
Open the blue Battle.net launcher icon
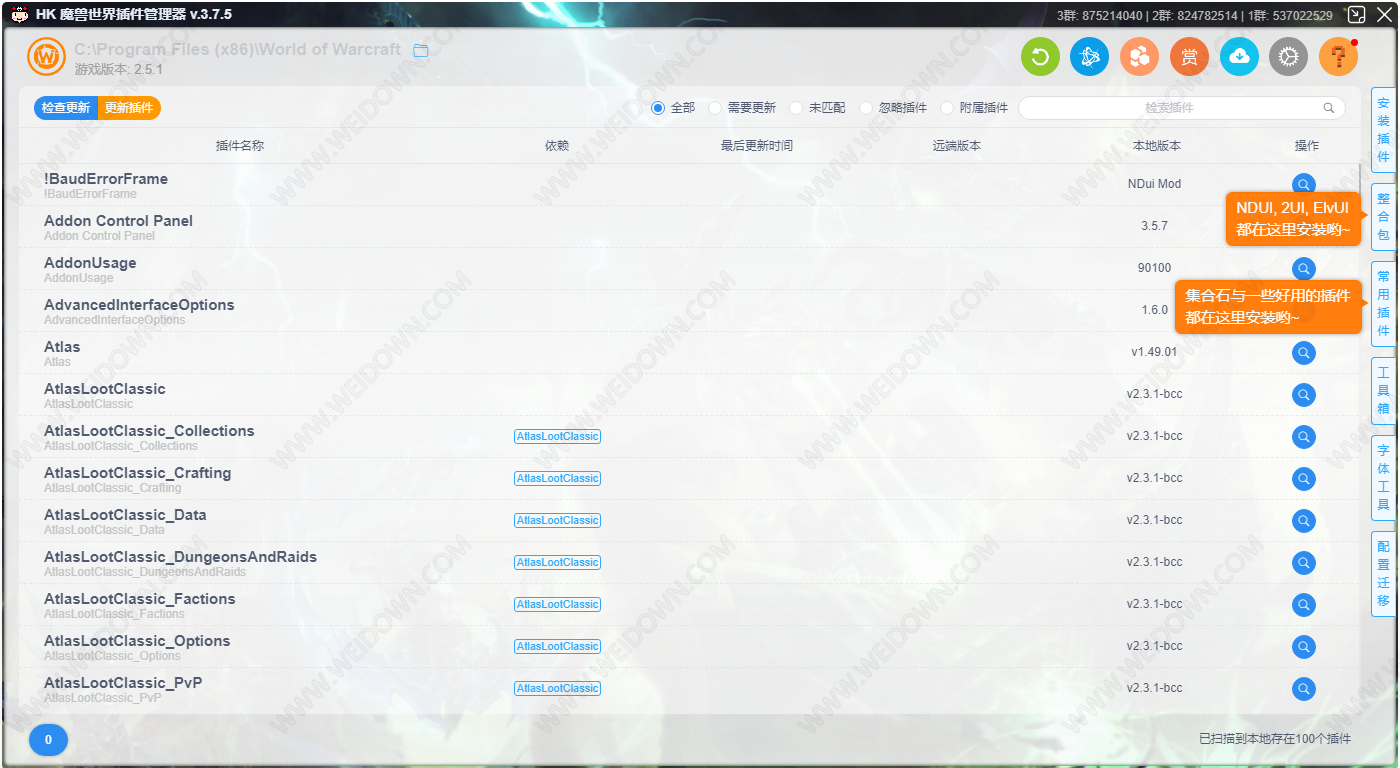coord(1090,57)
